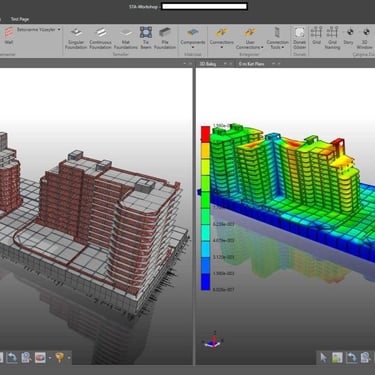
Task: Select pointer tool in right viewport toolbar
Action: point(323,358)
